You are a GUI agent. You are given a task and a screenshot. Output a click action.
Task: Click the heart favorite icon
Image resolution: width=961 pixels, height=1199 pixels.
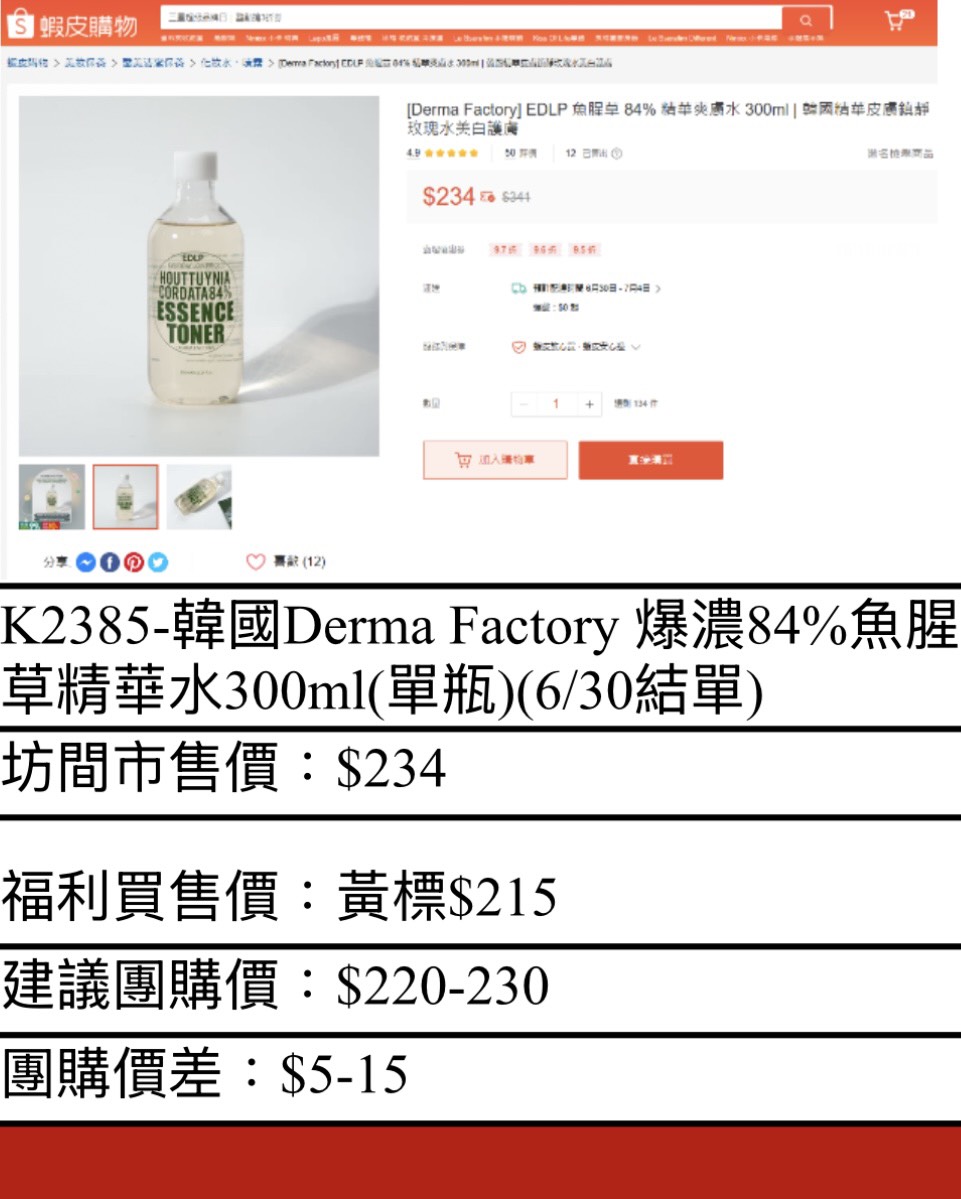click(x=255, y=562)
